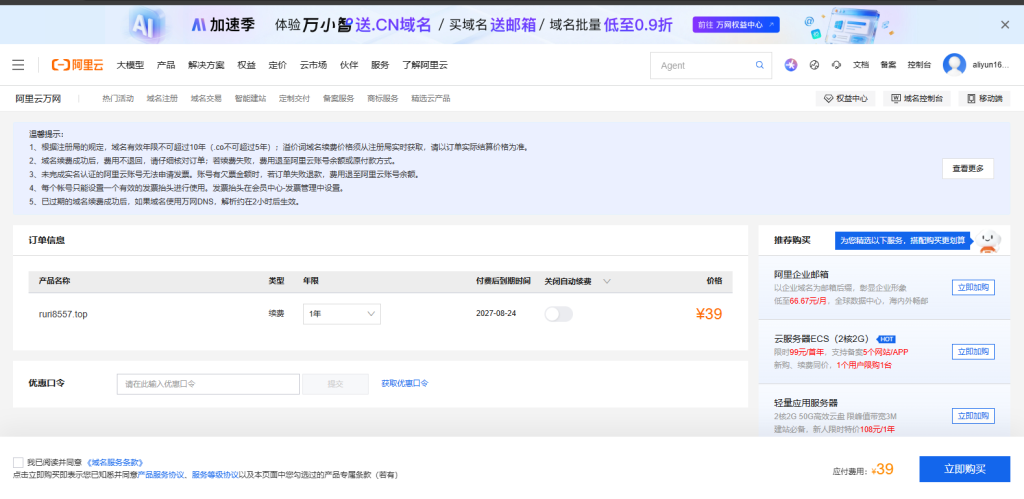This screenshot has height=499, width=1024.
Task: Add 轻量应用服务器 via 立即加购
Action: 973,416
